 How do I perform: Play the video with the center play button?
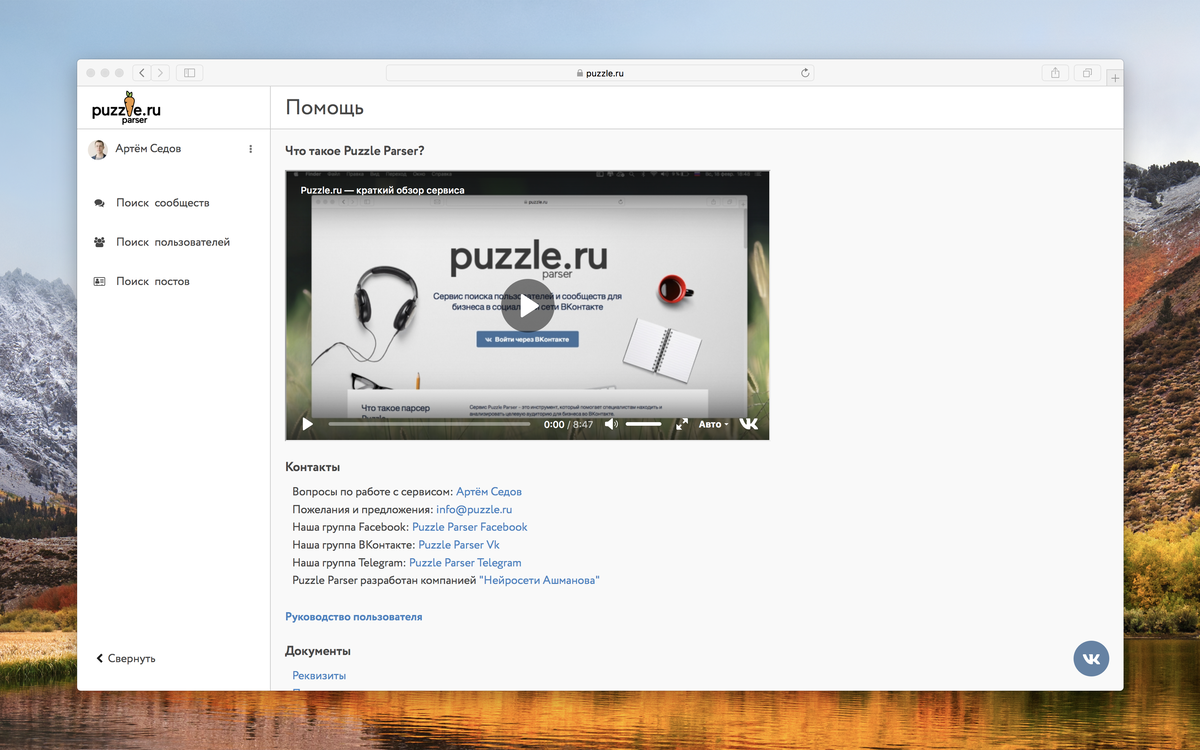coord(527,306)
